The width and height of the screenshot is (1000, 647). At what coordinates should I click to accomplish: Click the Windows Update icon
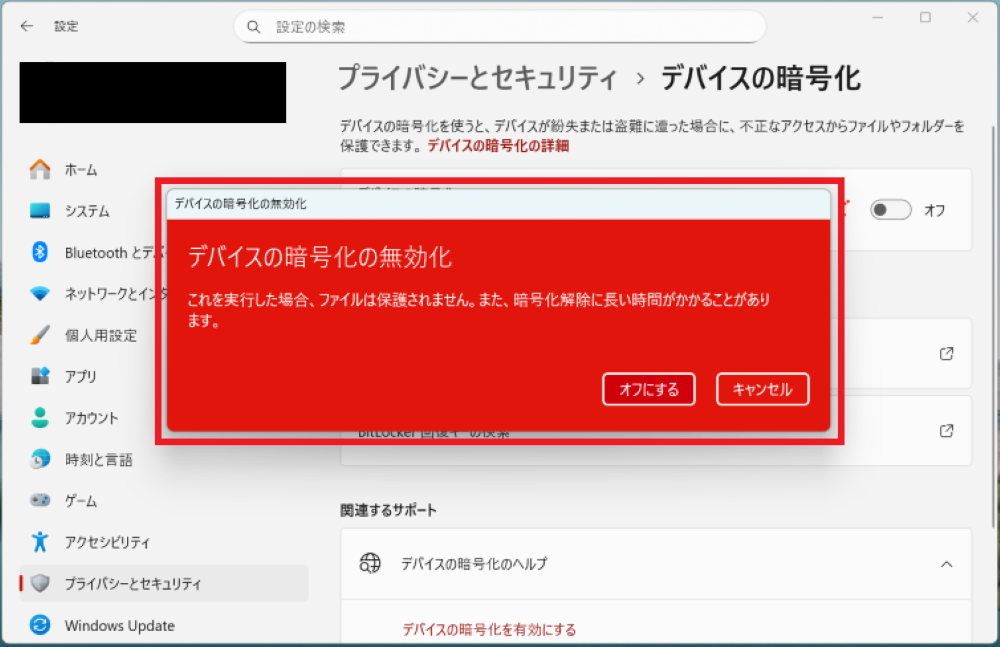[40, 626]
